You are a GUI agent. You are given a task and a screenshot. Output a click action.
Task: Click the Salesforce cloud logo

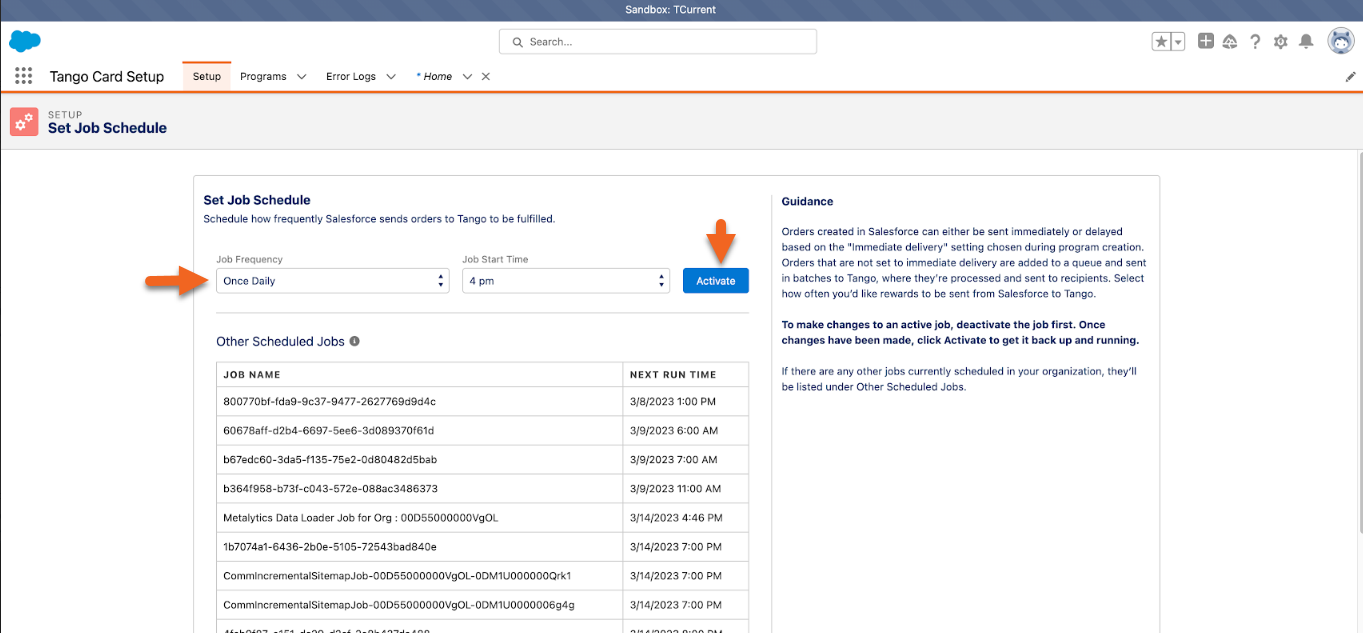click(x=24, y=41)
